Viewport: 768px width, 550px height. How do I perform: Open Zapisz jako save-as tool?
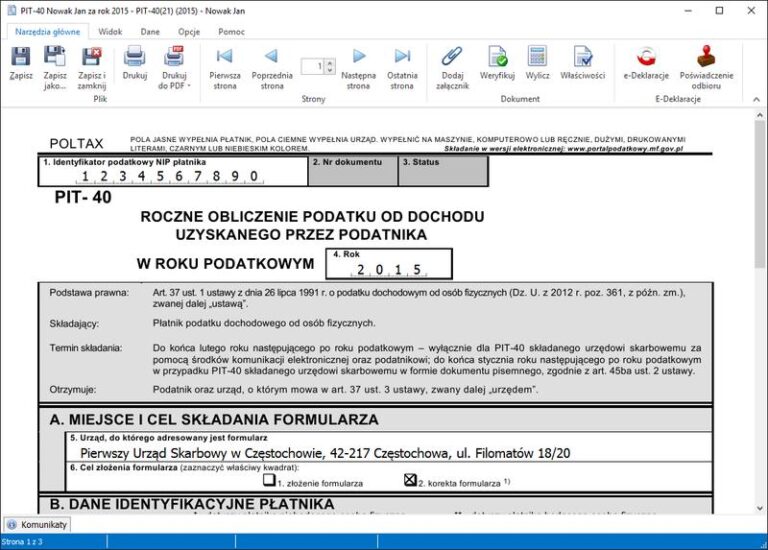pos(55,68)
